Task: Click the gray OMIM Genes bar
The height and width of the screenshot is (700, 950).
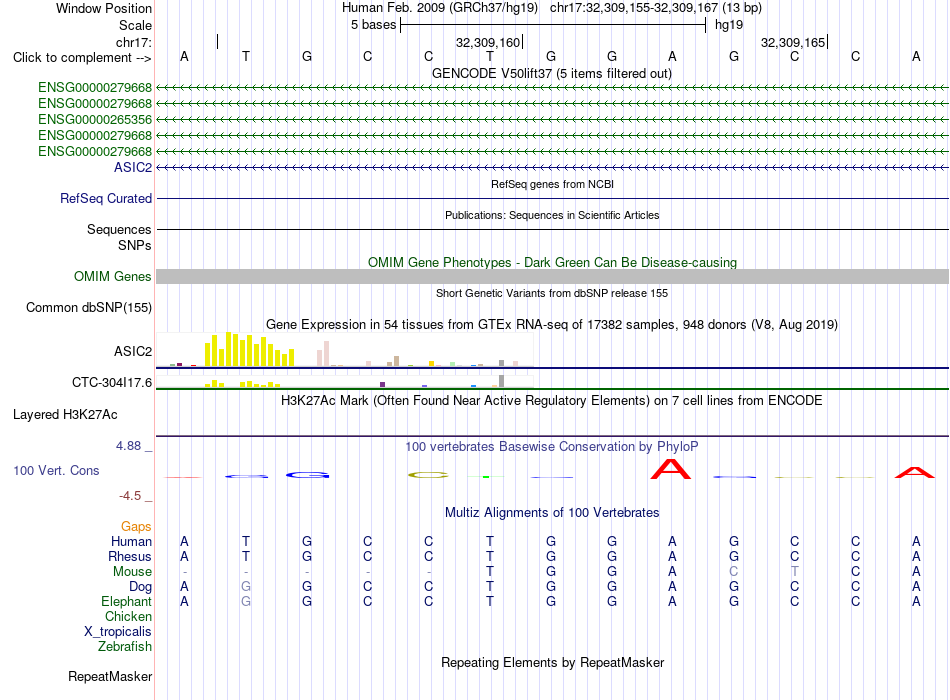Action: [x=552, y=276]
